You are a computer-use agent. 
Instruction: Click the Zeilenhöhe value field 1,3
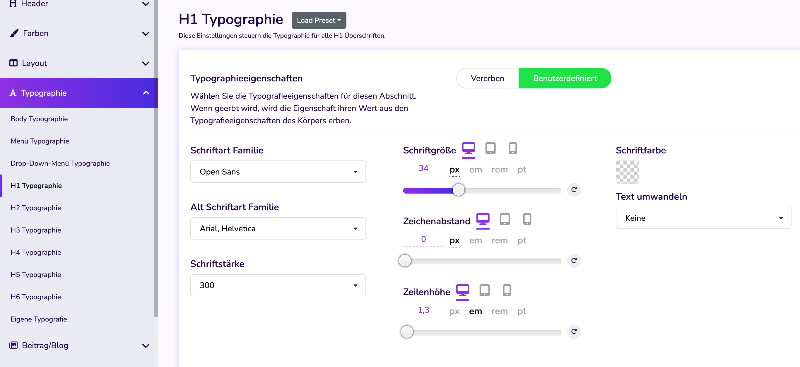pos(423,310)
